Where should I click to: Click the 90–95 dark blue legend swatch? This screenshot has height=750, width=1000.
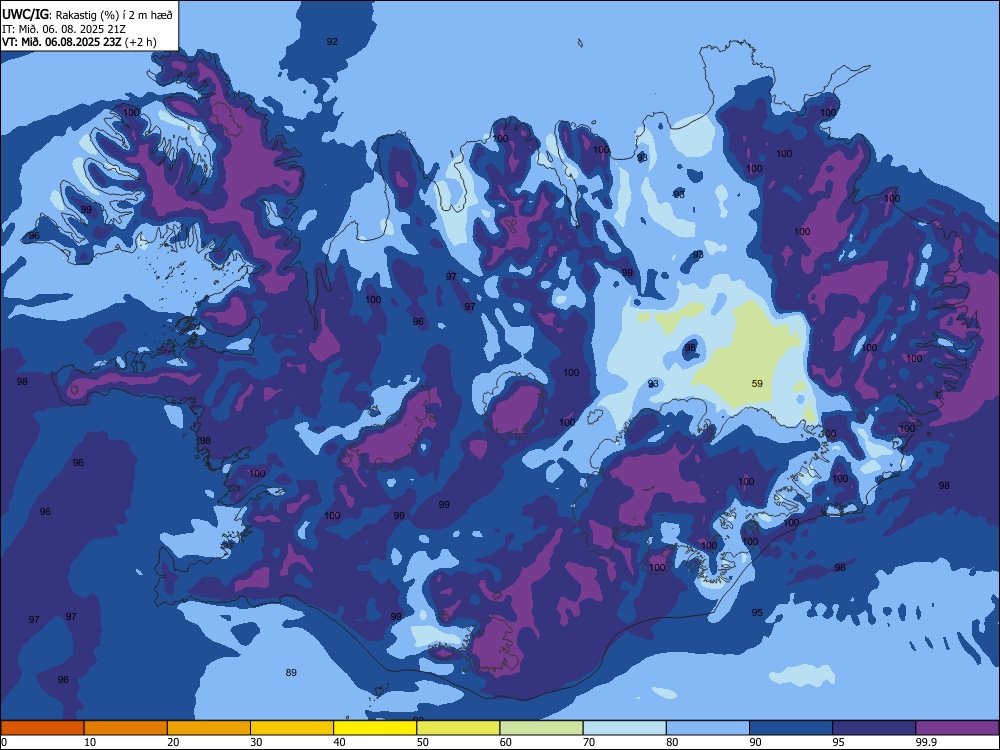pos(791,728)
